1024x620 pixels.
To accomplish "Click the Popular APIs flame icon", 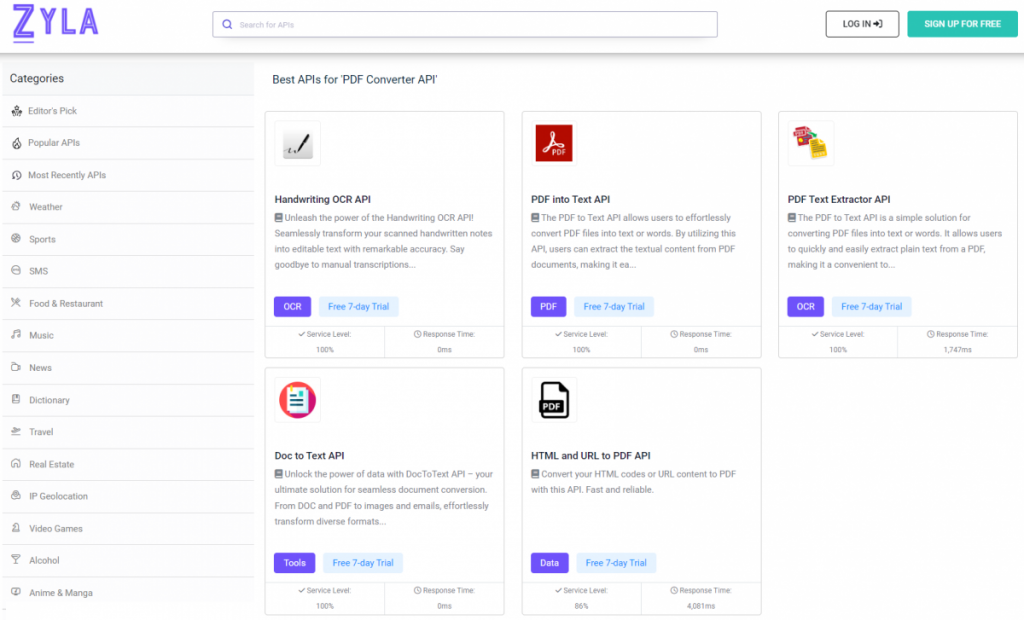I will pyautogui.click(x=16, y=143).
